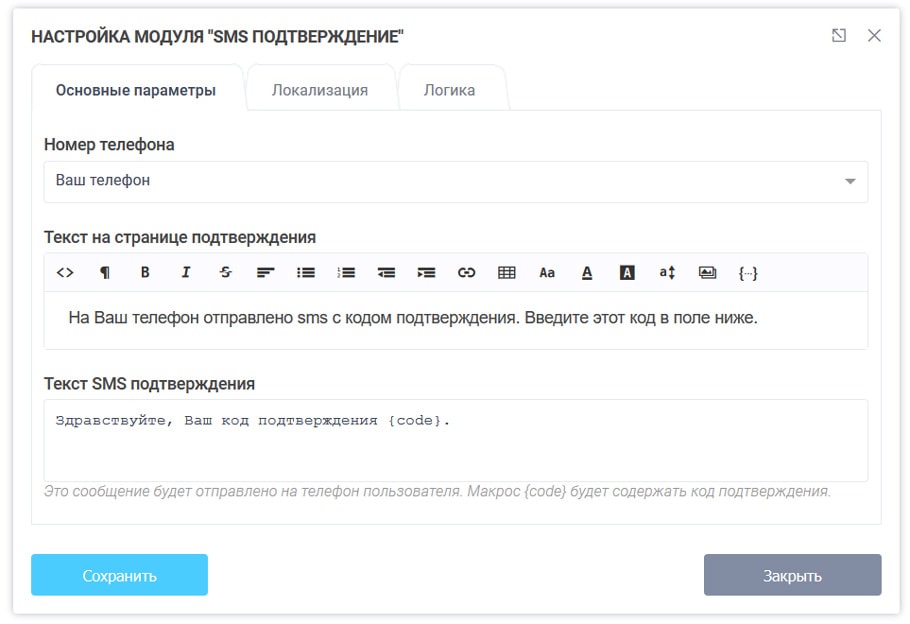Switch to the Локализация tab
The image size is (910, 624).
[322, 89]
